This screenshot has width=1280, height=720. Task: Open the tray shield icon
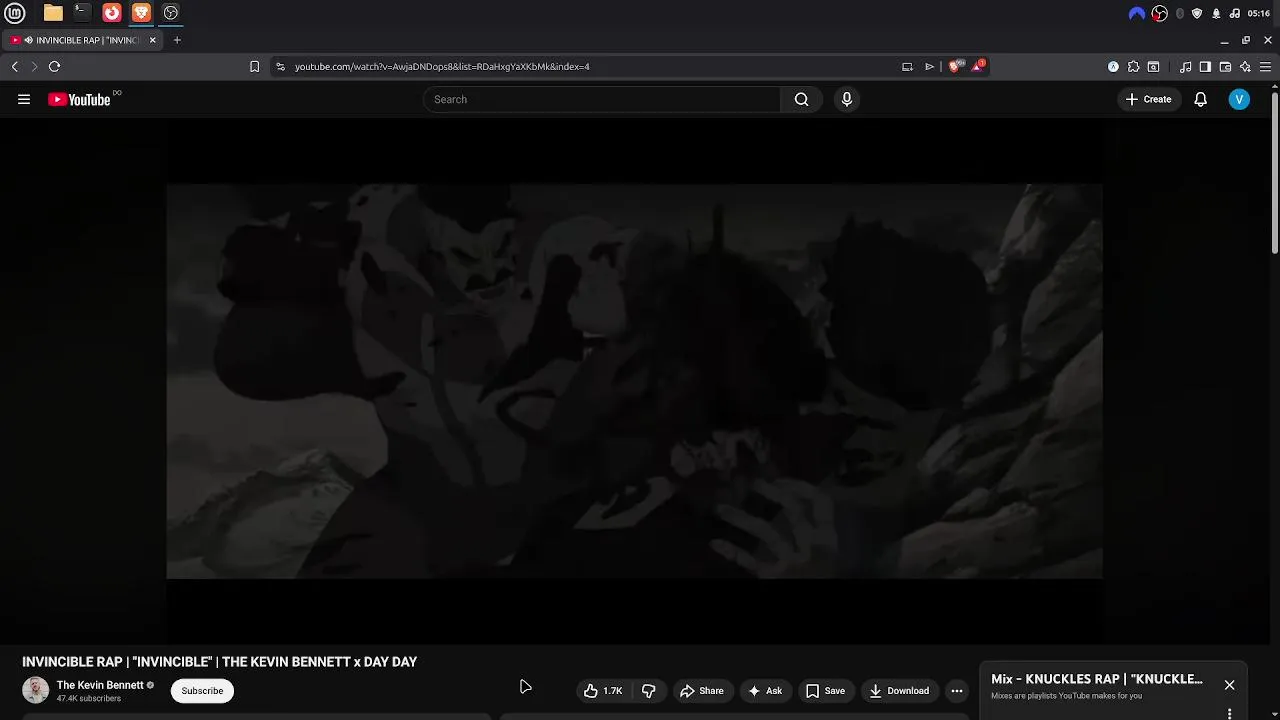1197,13
